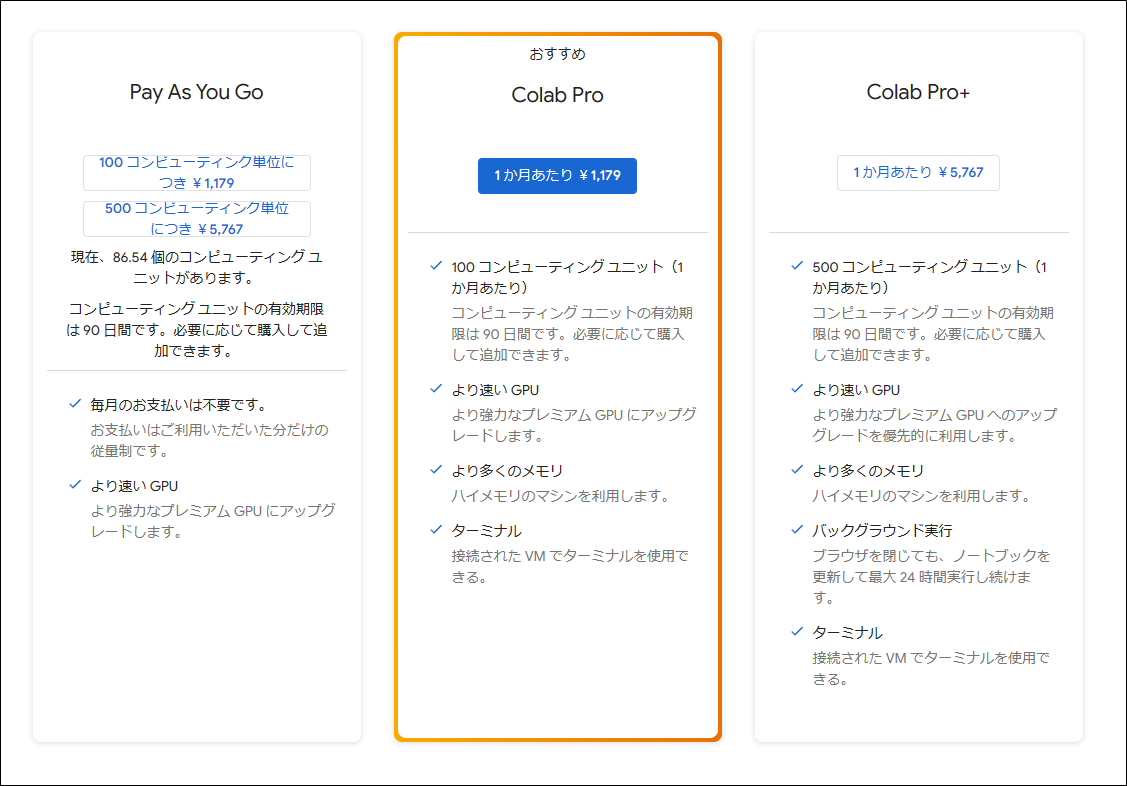Click checkmark beside 100 コンピューティング ユニット

(436, 265)
